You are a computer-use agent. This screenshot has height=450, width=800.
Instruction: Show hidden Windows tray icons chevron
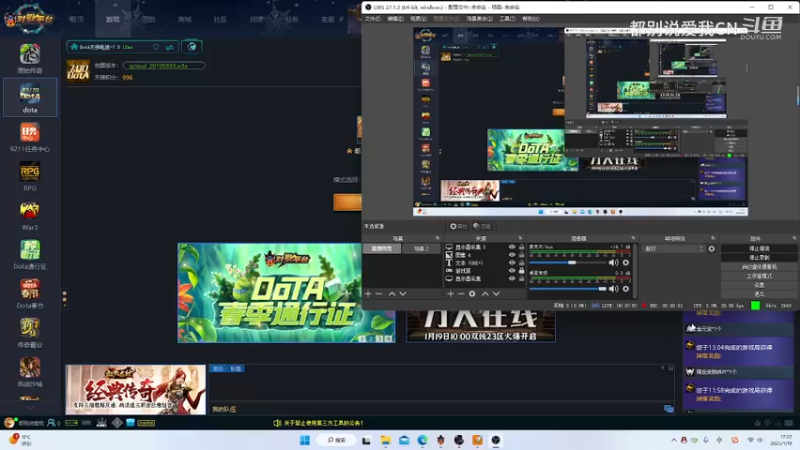pos(673,440)
